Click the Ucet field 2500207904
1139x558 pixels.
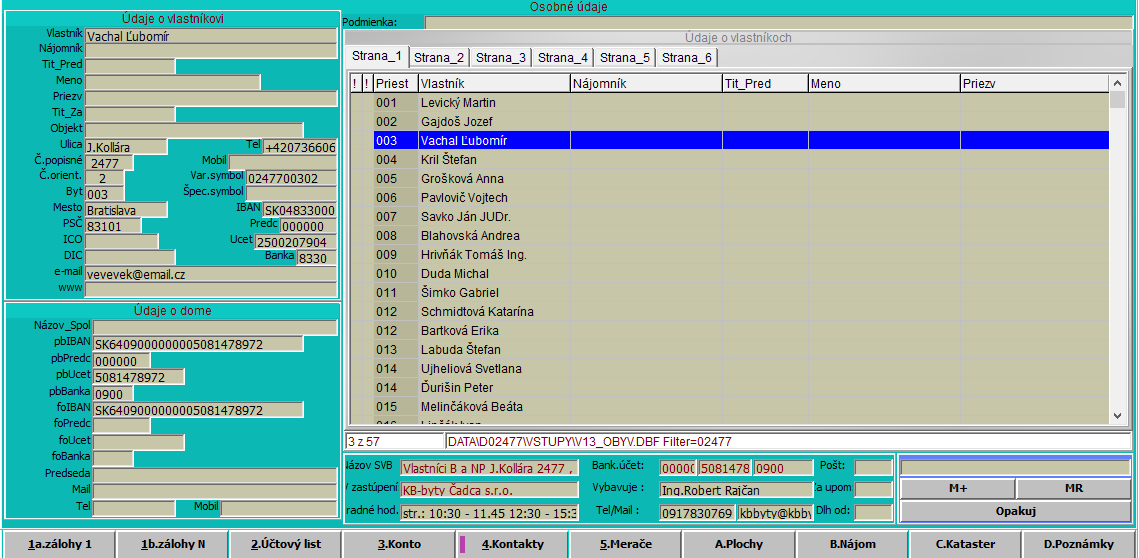pos(295,242)
